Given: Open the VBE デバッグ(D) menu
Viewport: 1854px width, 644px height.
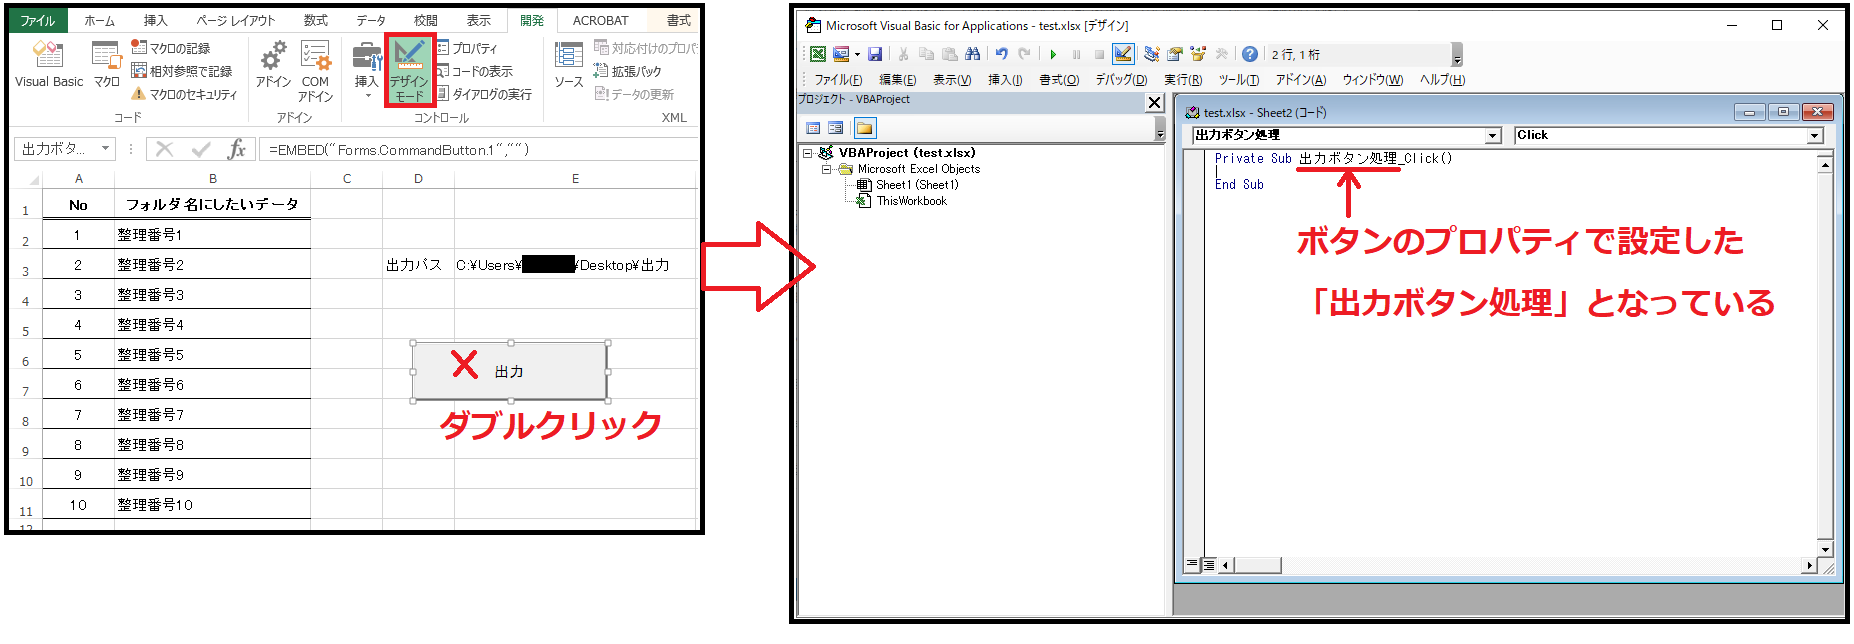Looking at the screenshot, I should (1121, 80).
